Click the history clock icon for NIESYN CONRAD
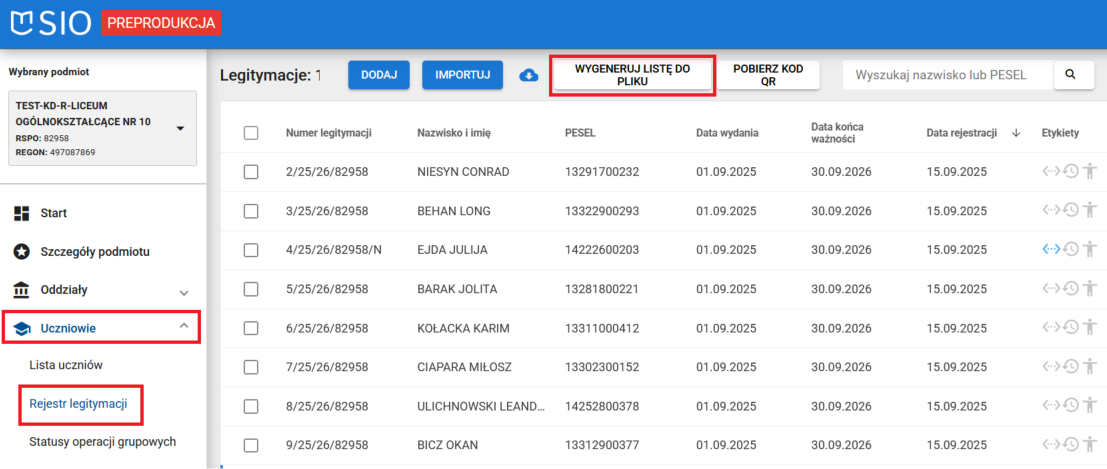Viewport: 1107px width, 469px height. tap(1070, 171)
